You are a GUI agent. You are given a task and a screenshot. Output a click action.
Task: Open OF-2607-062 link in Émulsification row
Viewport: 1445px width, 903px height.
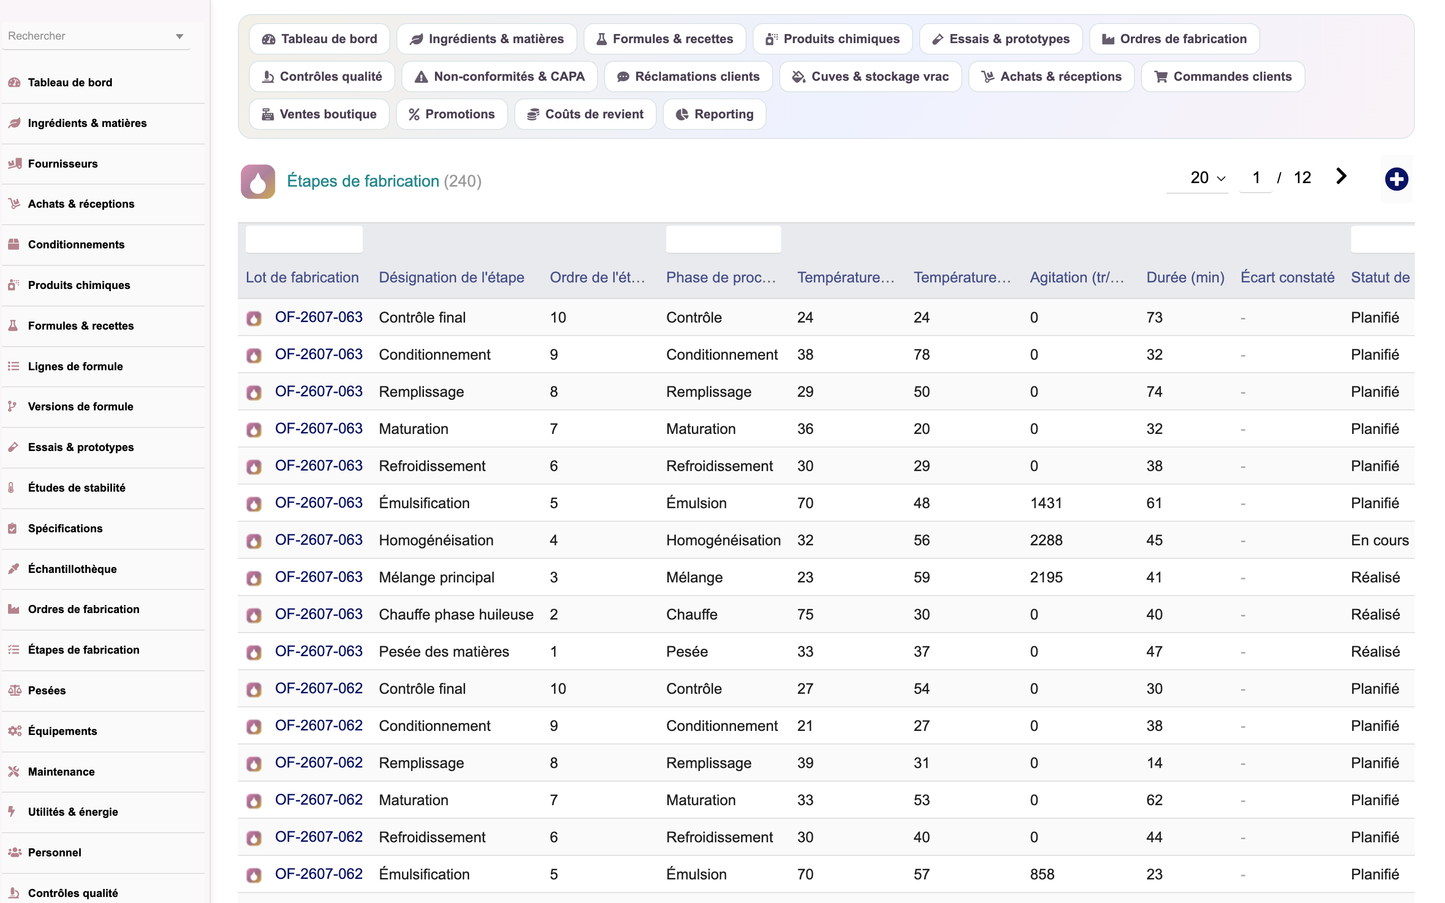319,873
